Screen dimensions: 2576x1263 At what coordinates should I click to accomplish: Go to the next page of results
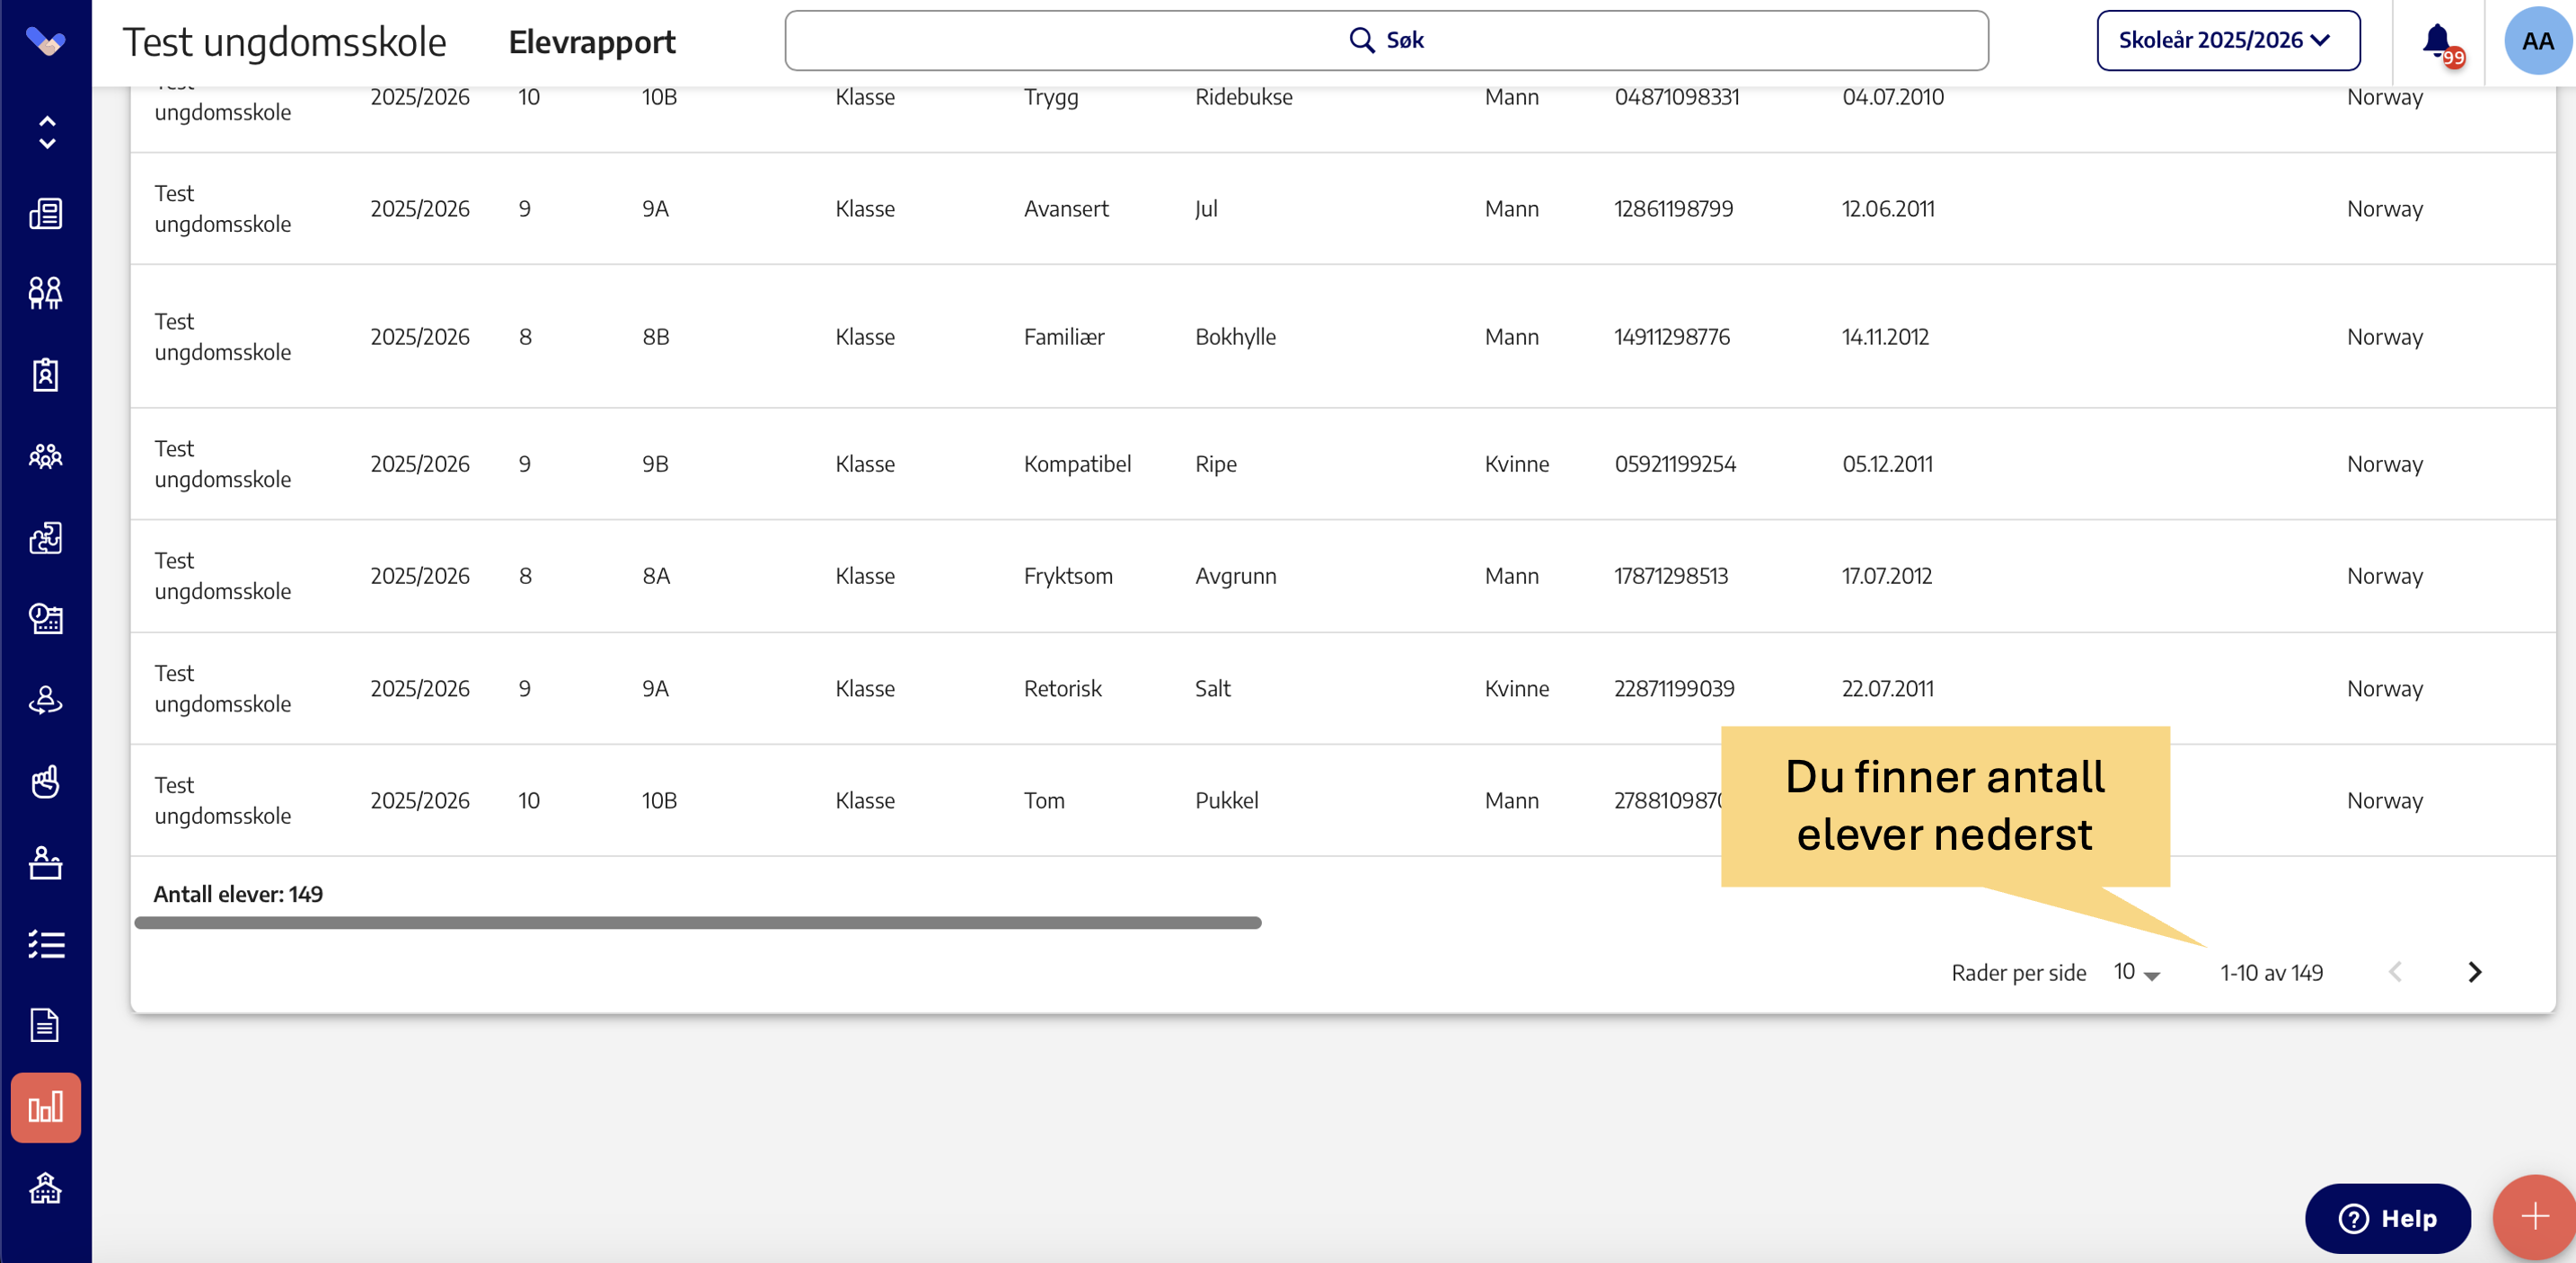tap(2474, 972)
